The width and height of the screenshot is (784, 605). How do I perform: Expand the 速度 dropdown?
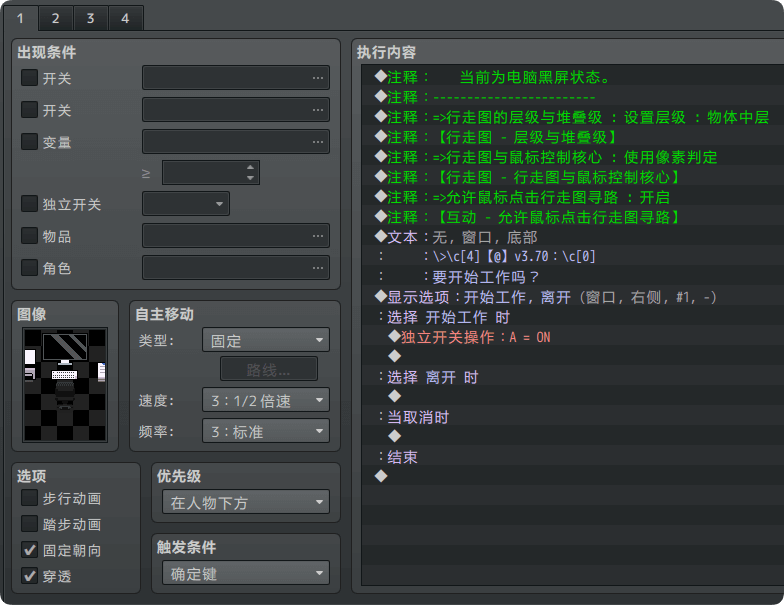tap(265, 401)
